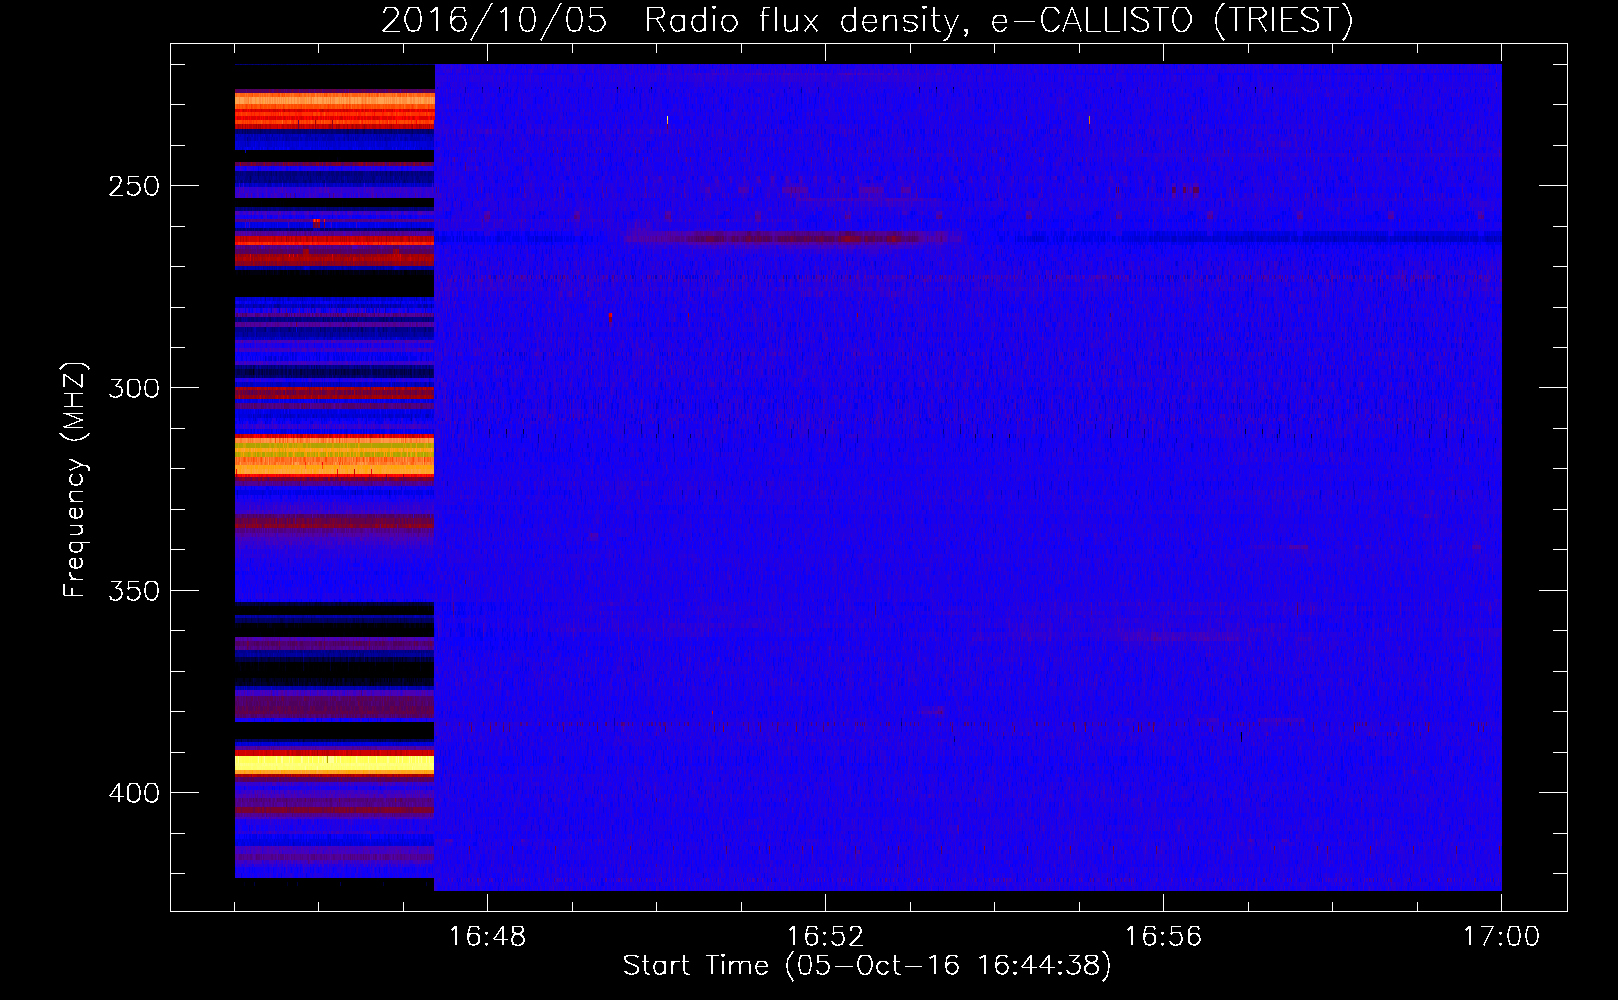
Task: Click the bright yellow band near 395 MHz
Action: click(x=334, y=765)
